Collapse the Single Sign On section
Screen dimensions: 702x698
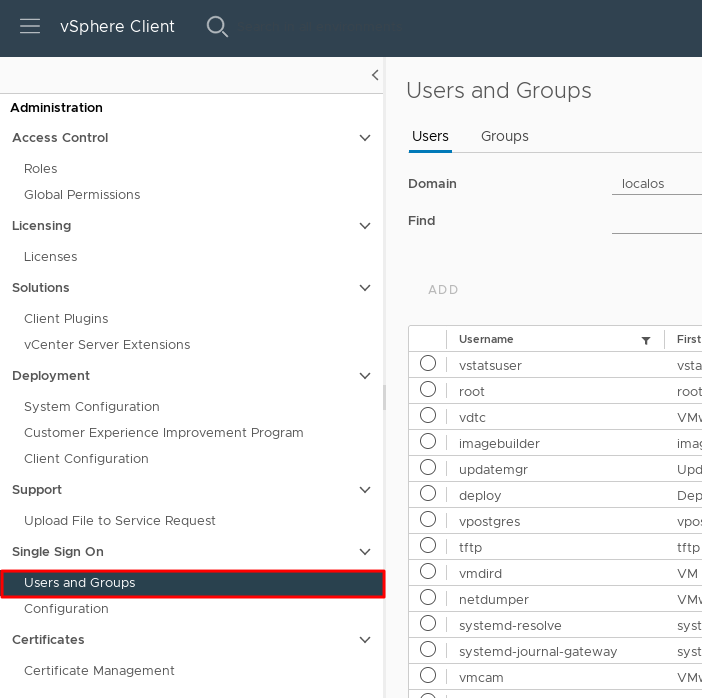click(x=365, y=552)
